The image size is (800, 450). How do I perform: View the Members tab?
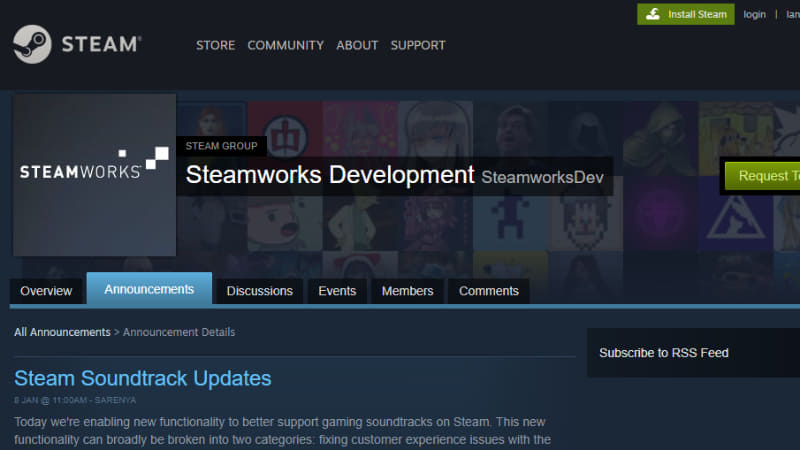click(408, 291)
